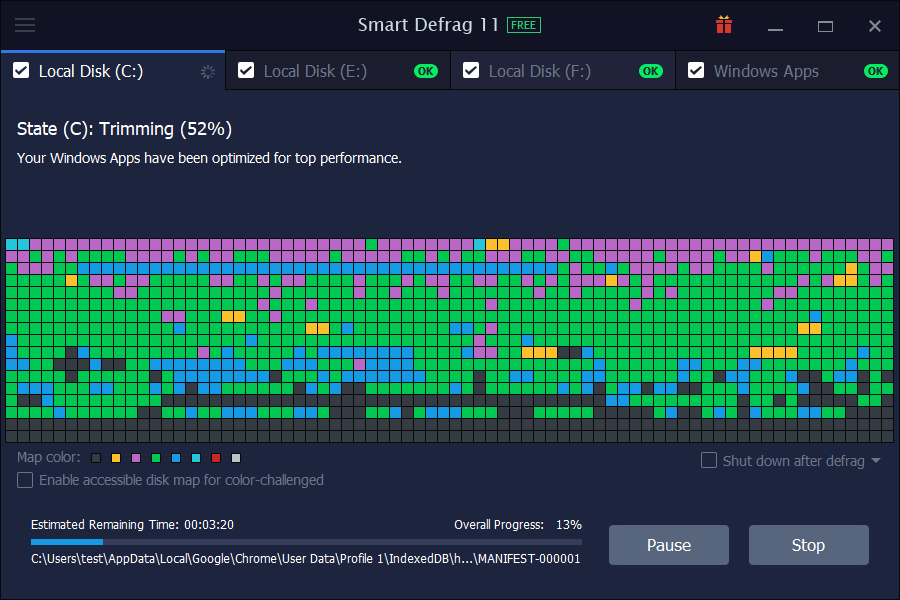Click the OK badge on Local Disk (F:) tab
This screenshot has height=600, width=900.
[650, 71]
